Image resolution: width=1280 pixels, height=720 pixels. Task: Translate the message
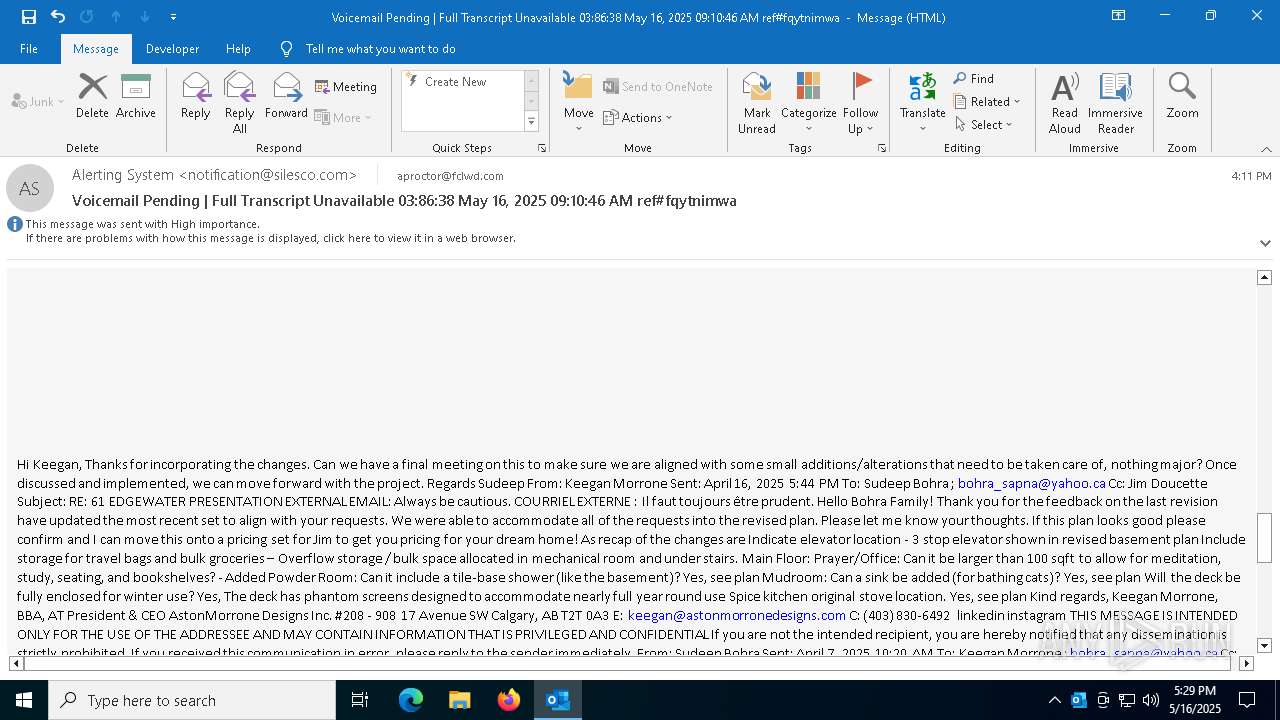(x=923, y=103)
